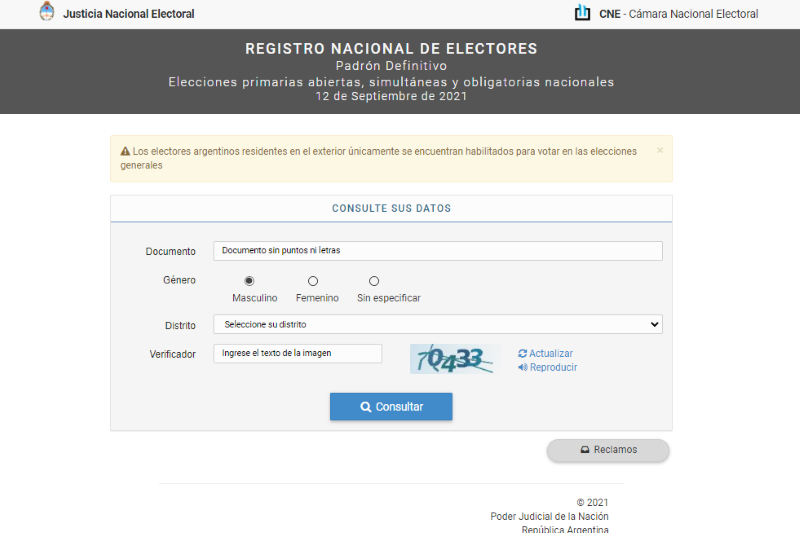
Task: Select the Femenino gender option
Action: [x=313, y=281]
